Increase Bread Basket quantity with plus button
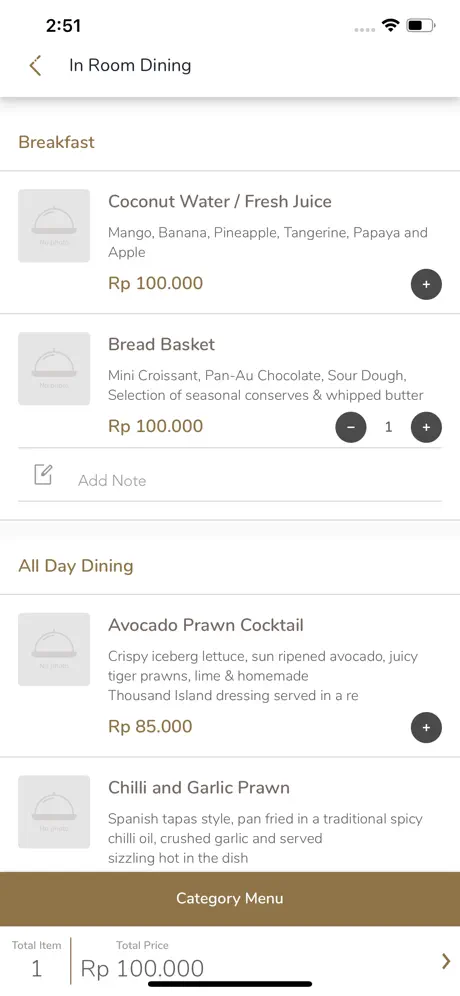460x996 pixels. 426,427
